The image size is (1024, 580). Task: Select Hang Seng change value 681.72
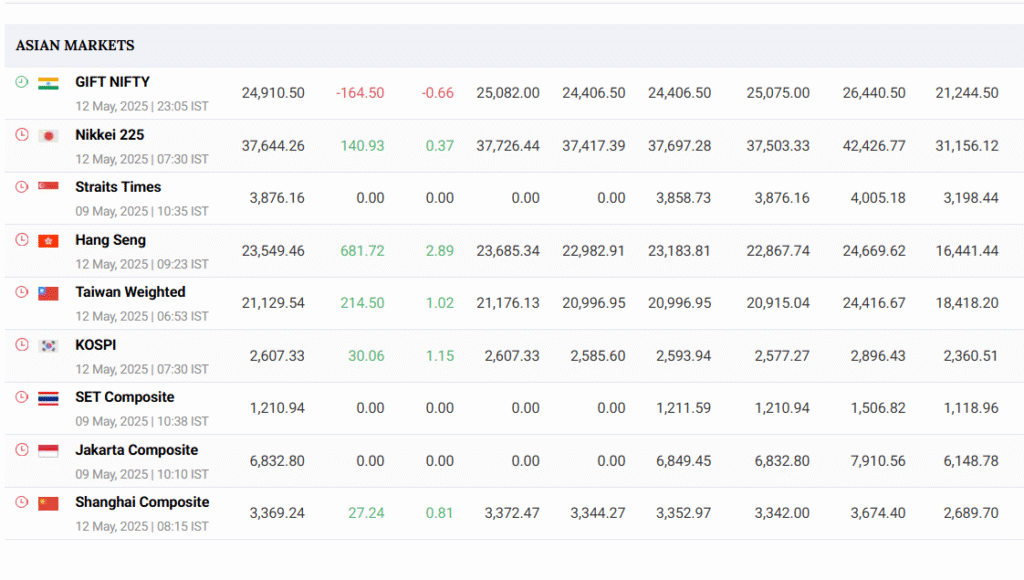[362, 251]
